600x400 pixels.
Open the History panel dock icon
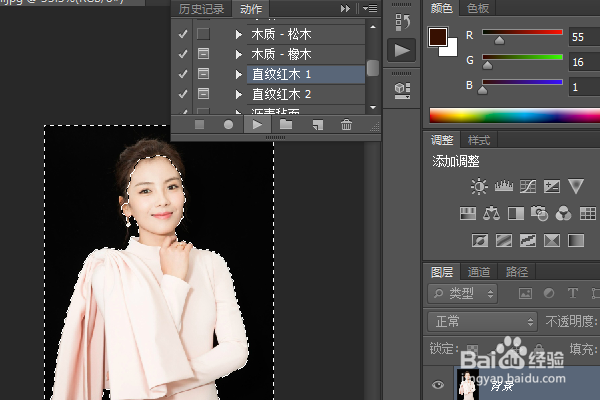(402, 22)
